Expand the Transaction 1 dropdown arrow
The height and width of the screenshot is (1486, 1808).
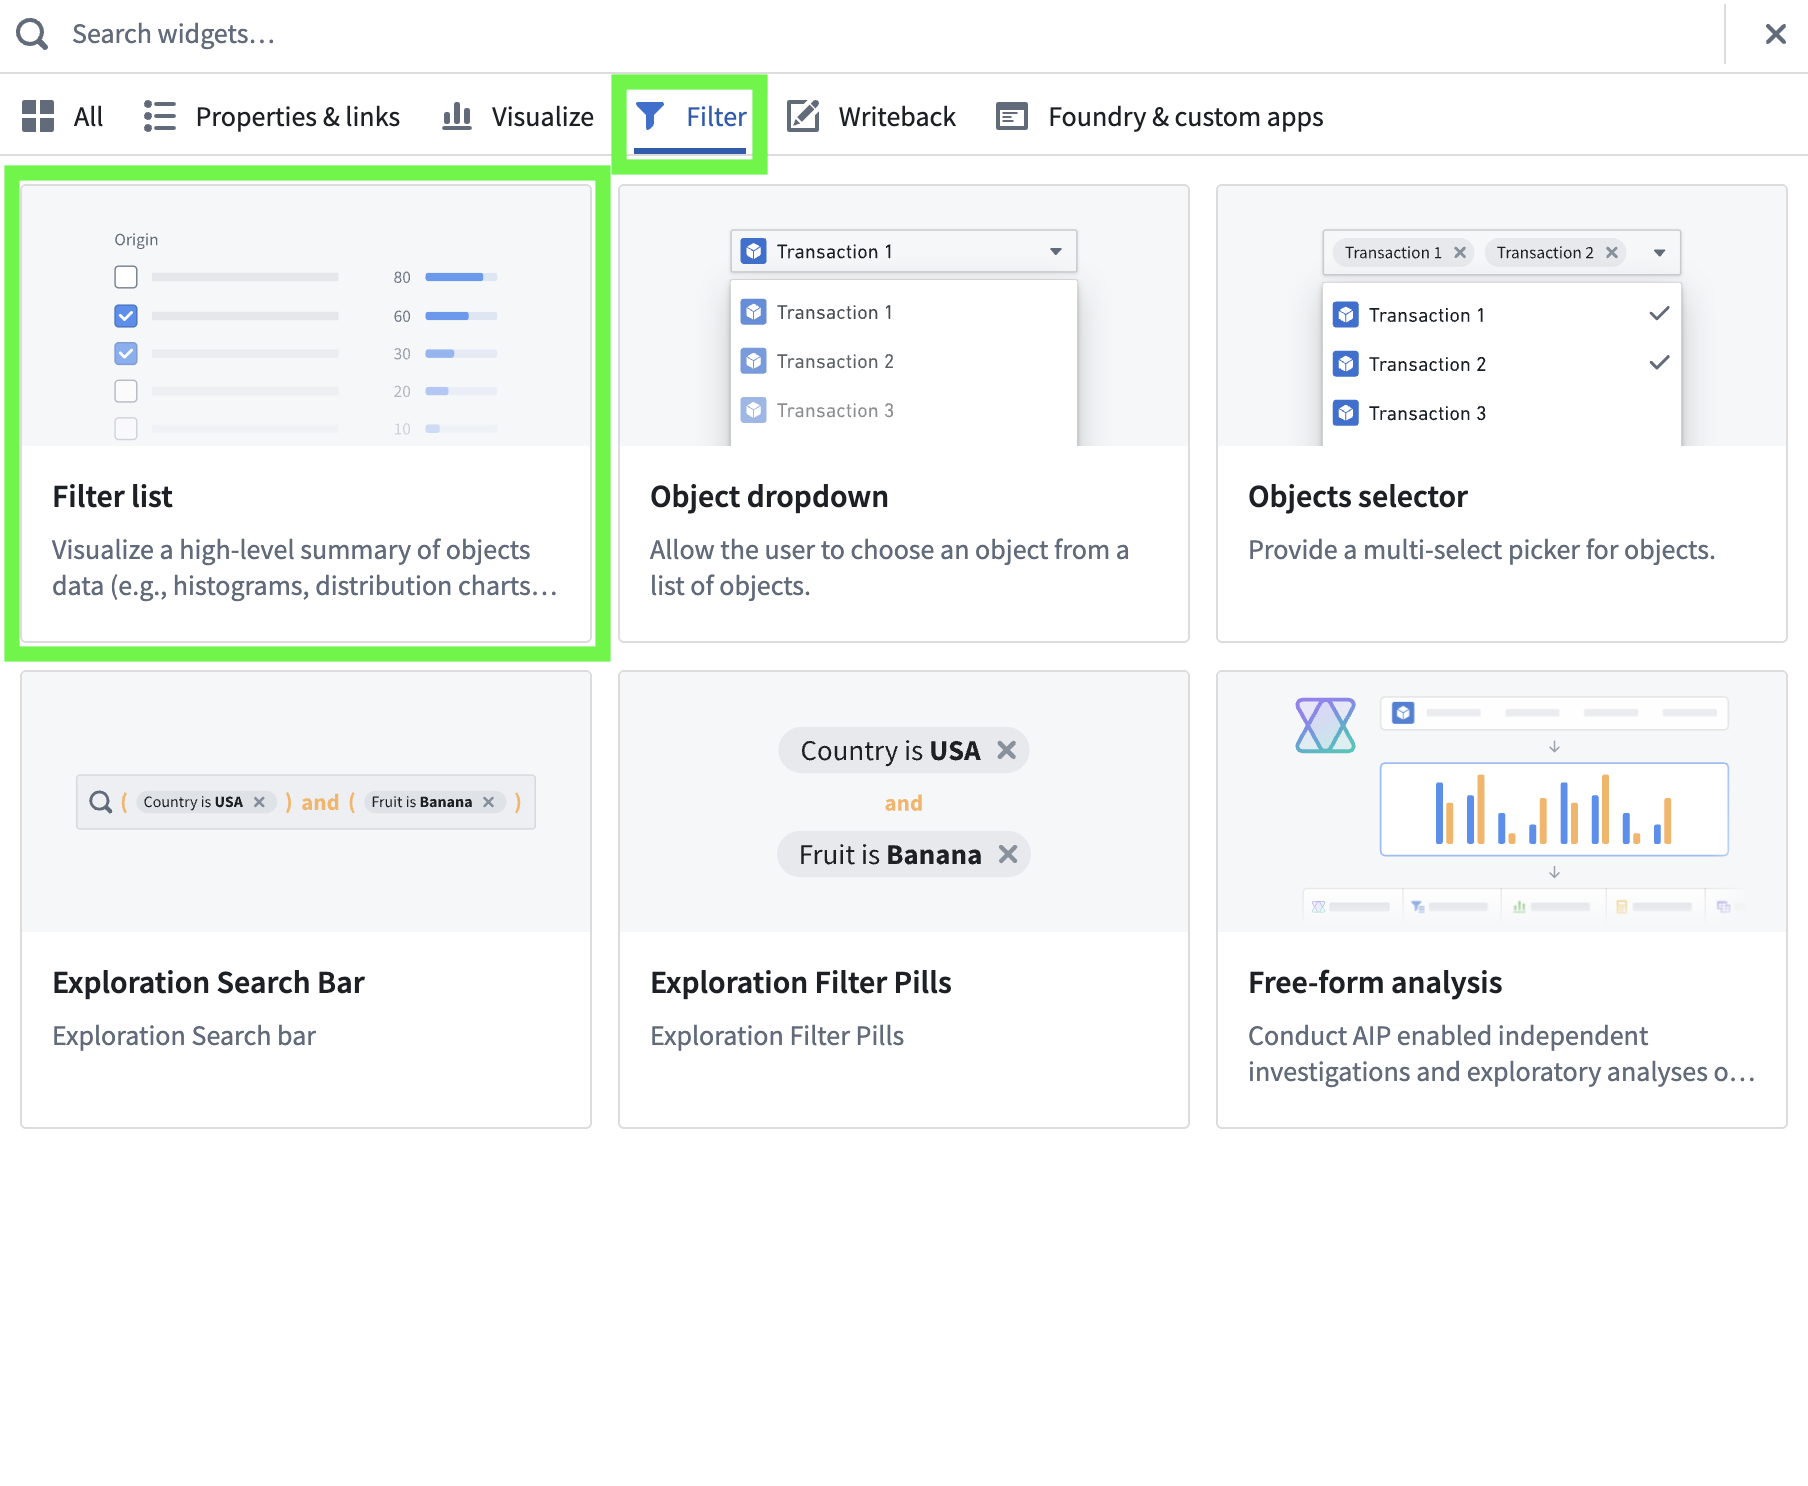click(1055, 252)
